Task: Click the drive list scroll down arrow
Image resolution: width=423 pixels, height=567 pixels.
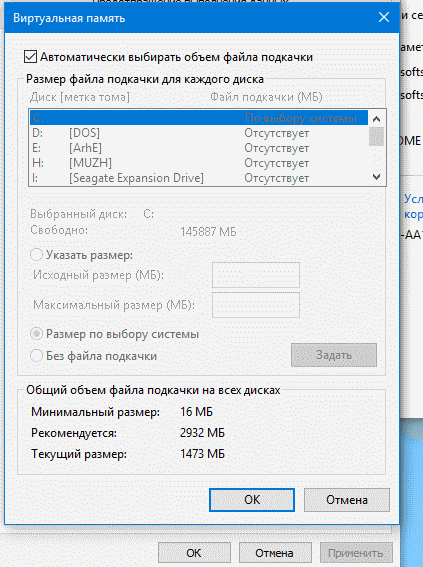Action: point(376,177)
